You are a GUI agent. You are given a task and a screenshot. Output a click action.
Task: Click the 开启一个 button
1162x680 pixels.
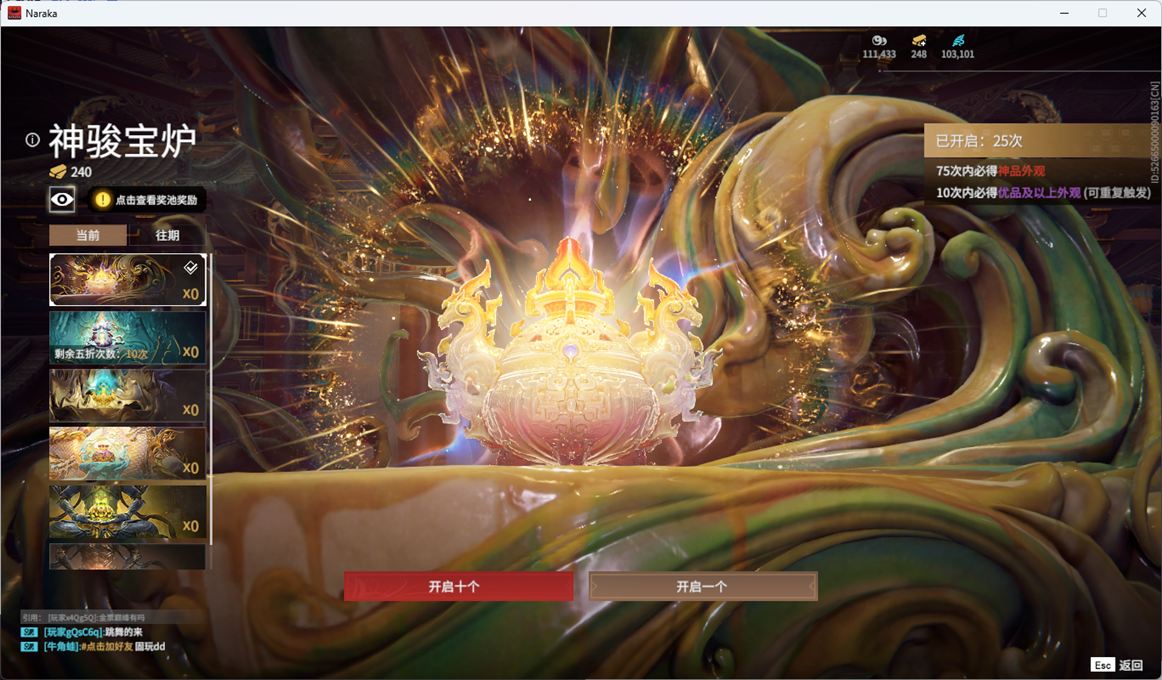pyautogui.click(x=703, y=586)
